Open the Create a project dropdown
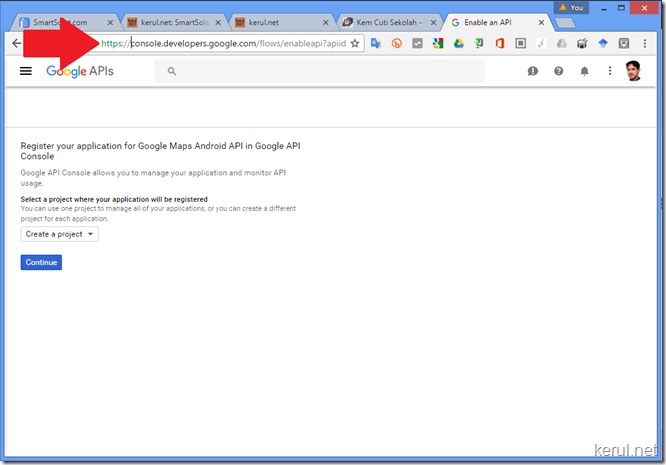This screenshot has height=465, width=666. (x=59, y=234)
